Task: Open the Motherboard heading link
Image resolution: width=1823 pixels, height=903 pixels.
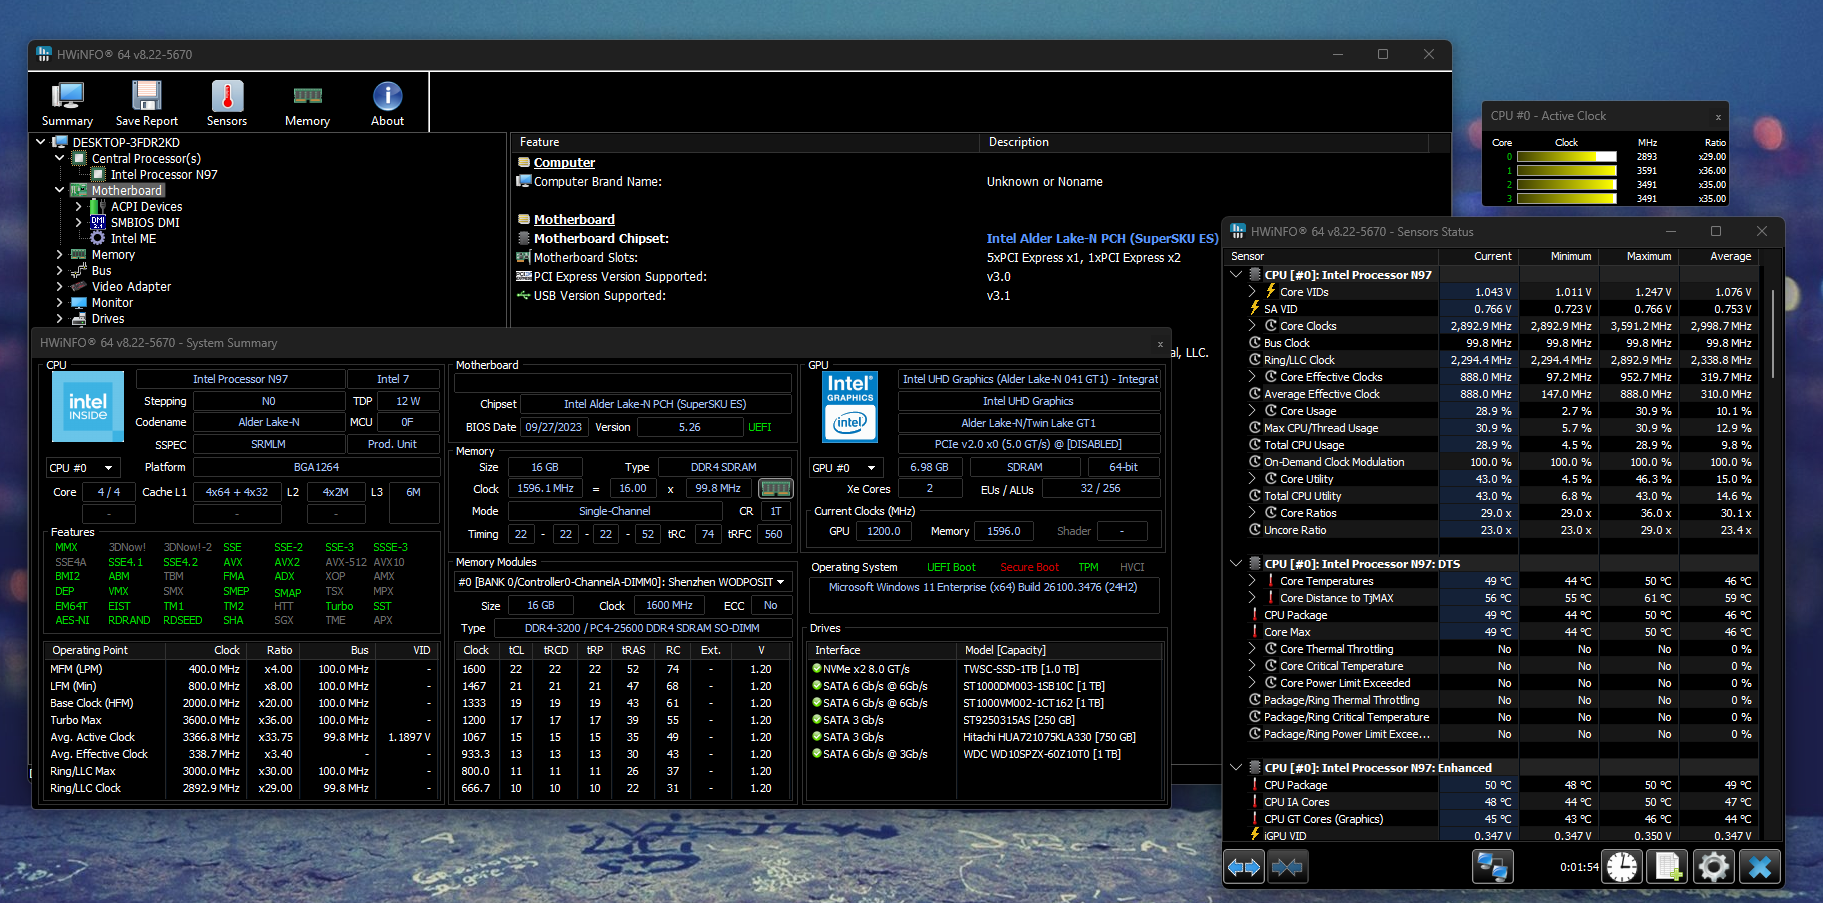Action: tap(574, 219)
